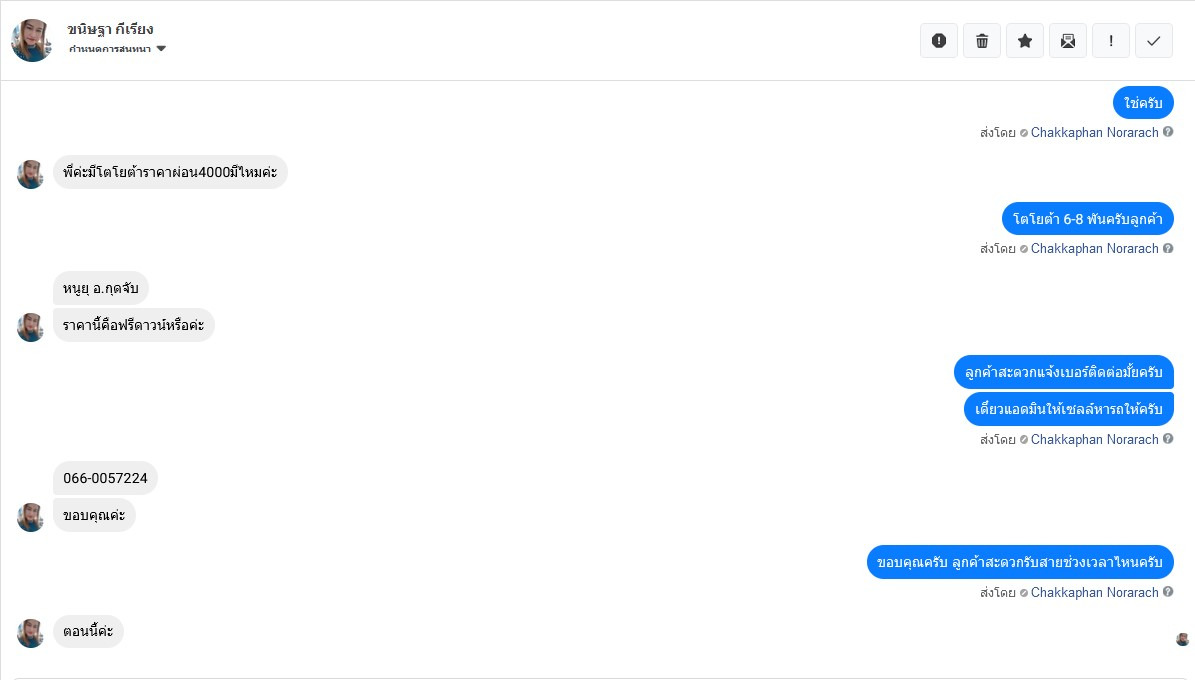This screenshot has height=680, width=1195.
Task: Open the 'กำหนดการสนทนา' dropdown
Action: [117, 49]
